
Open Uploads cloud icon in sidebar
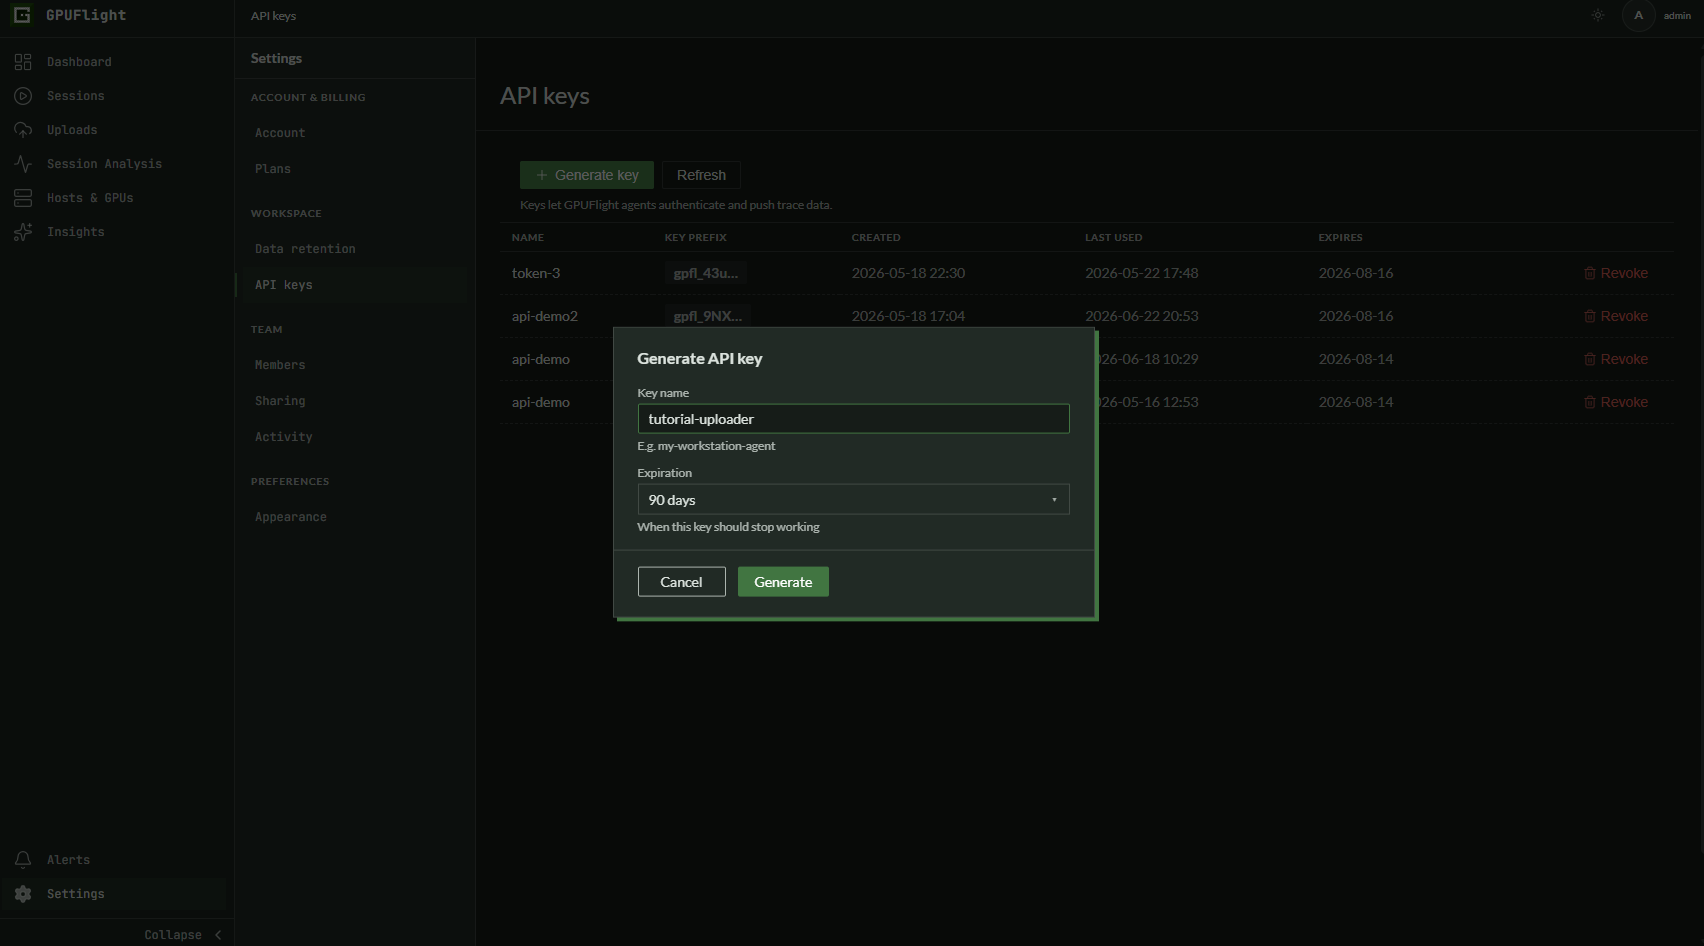click(x=23, y=130)
